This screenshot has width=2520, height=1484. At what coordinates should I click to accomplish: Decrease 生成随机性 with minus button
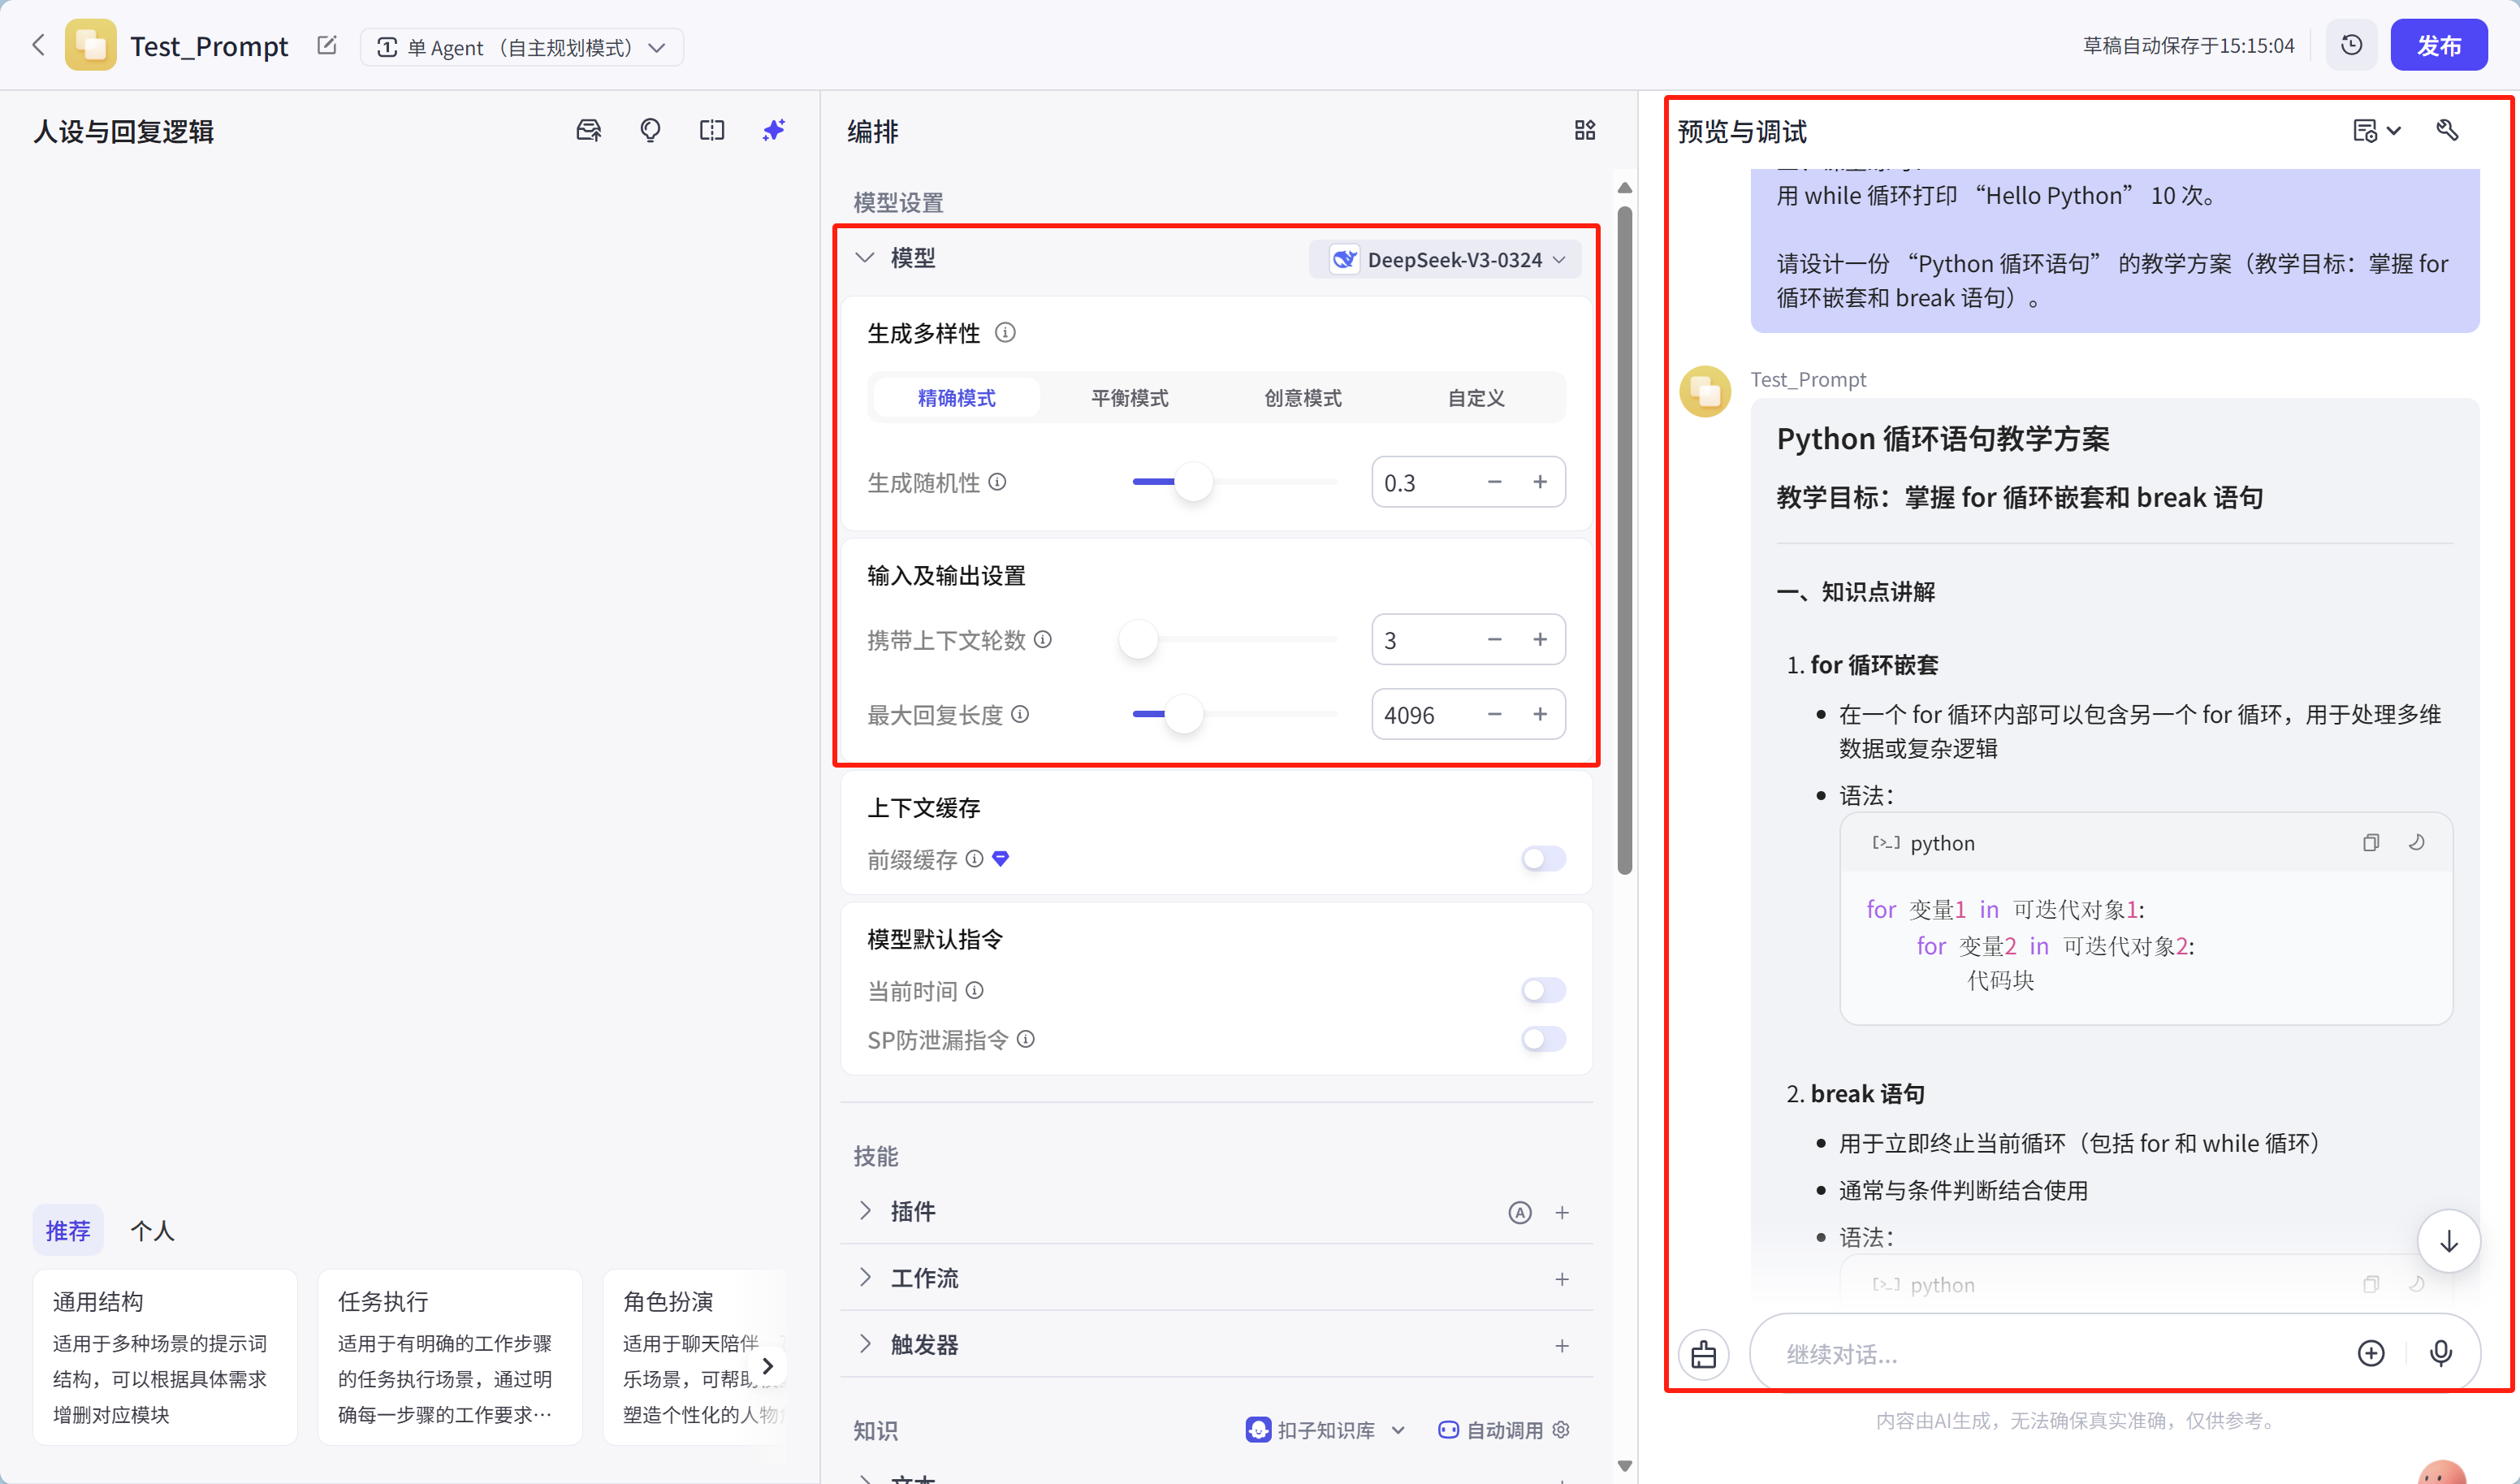click(1494, 482)
